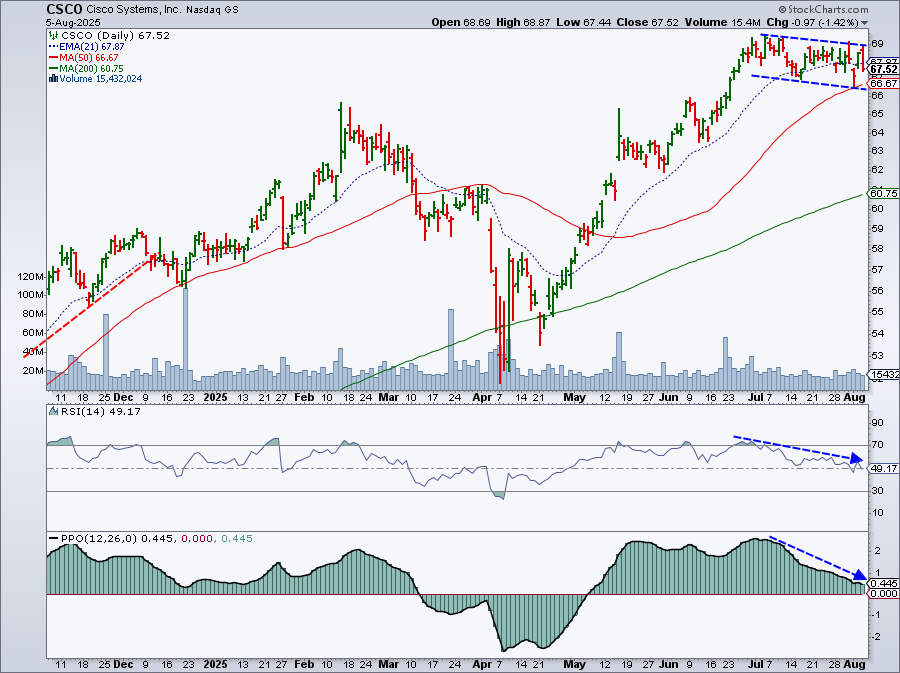The height and width of the screenshot is (673, 900).
Task: Click the 66.67 MA(50) price axis tag
Action: pyautogui.click(x=882, y=83)
